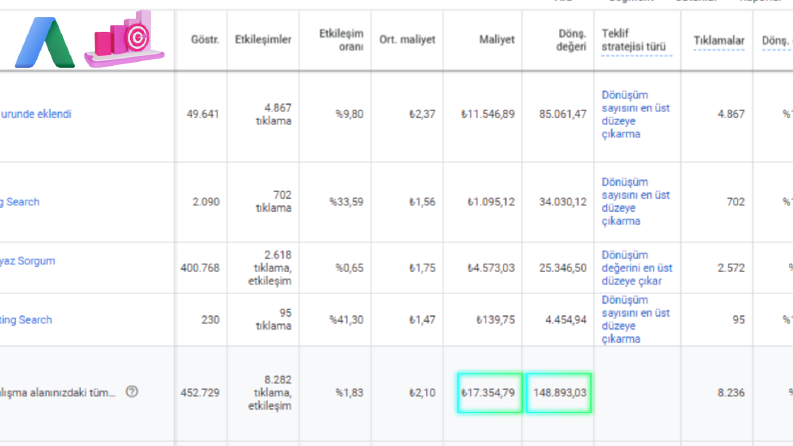
Task: Open the campaign link ending 'yaz Sorgum'
Action: (x=27, y=261)
